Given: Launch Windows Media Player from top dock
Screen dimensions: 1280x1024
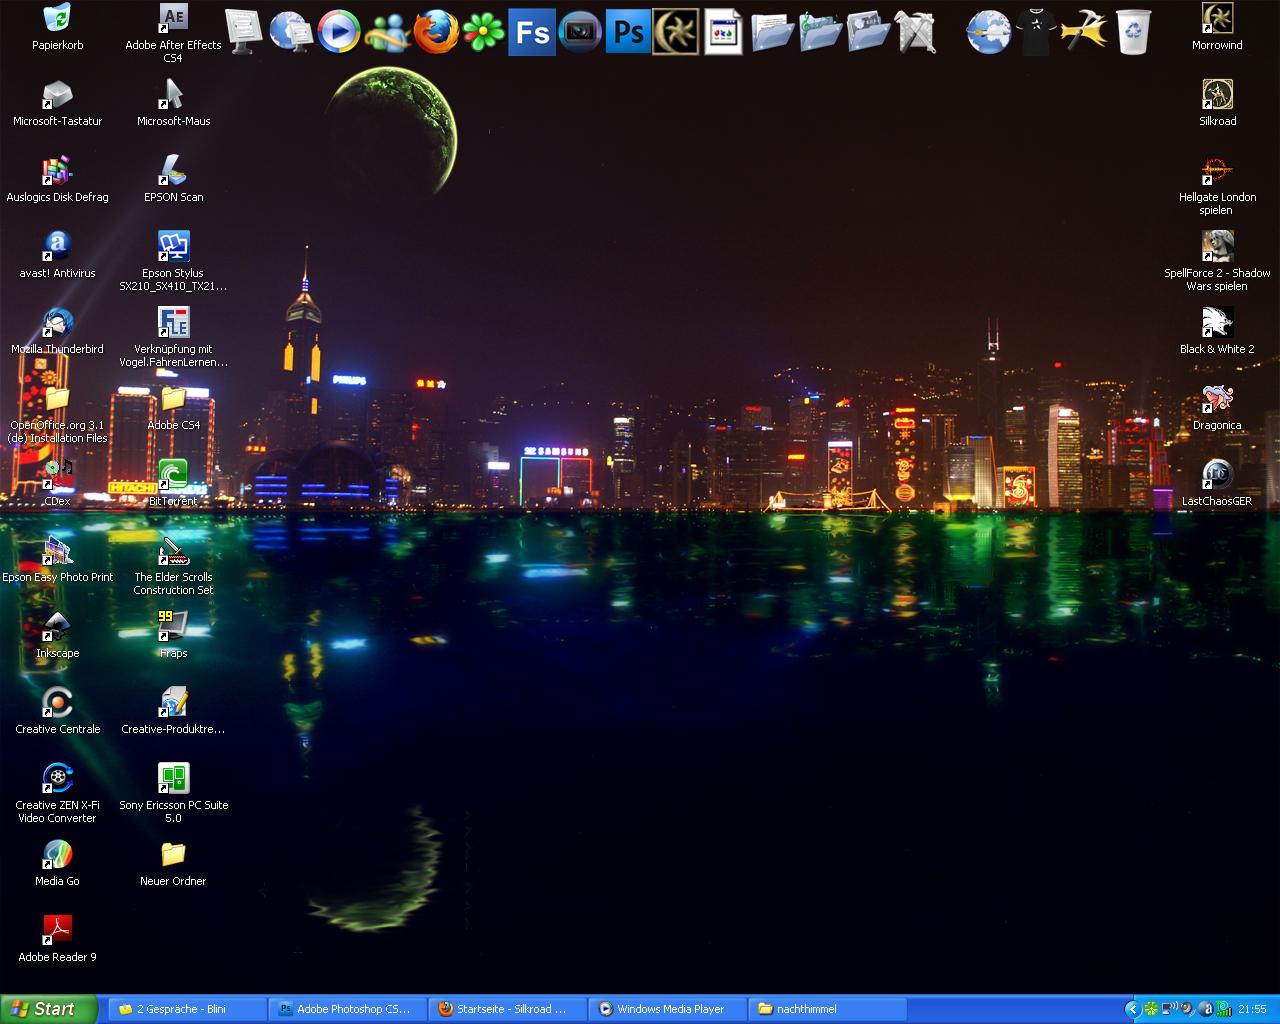Looking at the screenshot, I should pos(339,32).
